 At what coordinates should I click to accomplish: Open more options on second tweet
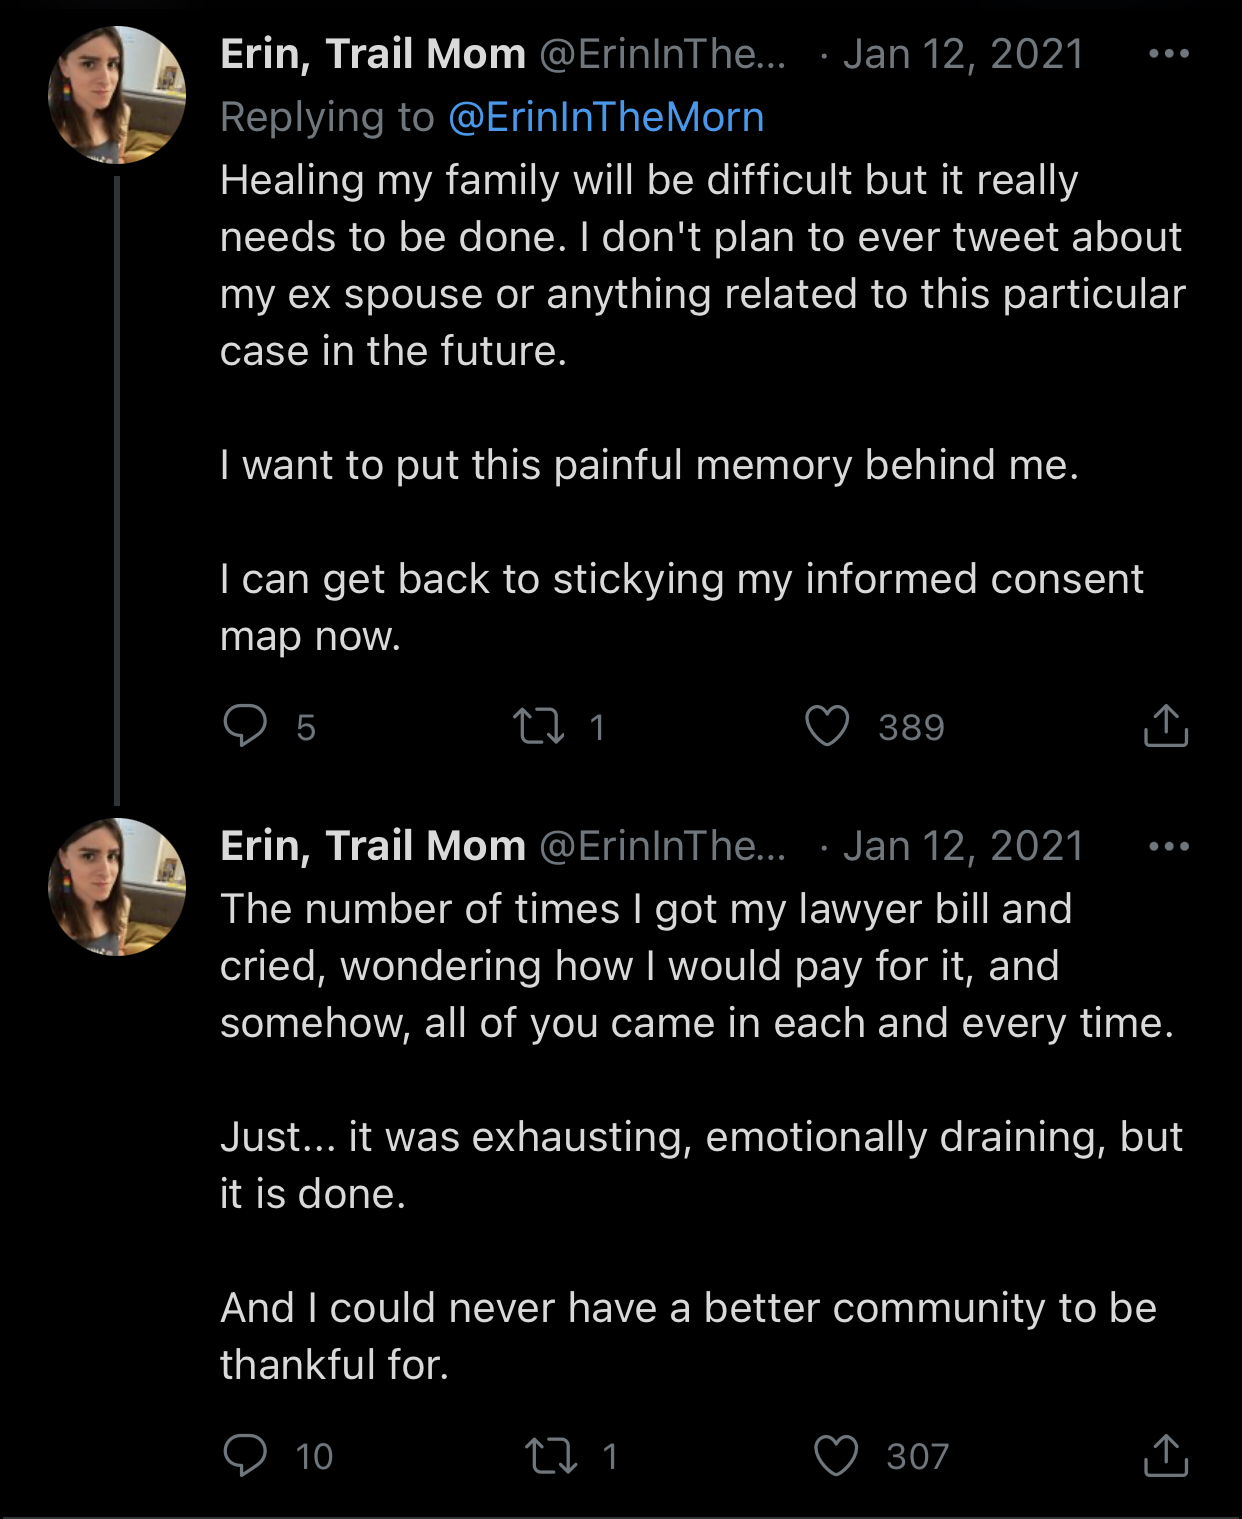click(1169, 847)
